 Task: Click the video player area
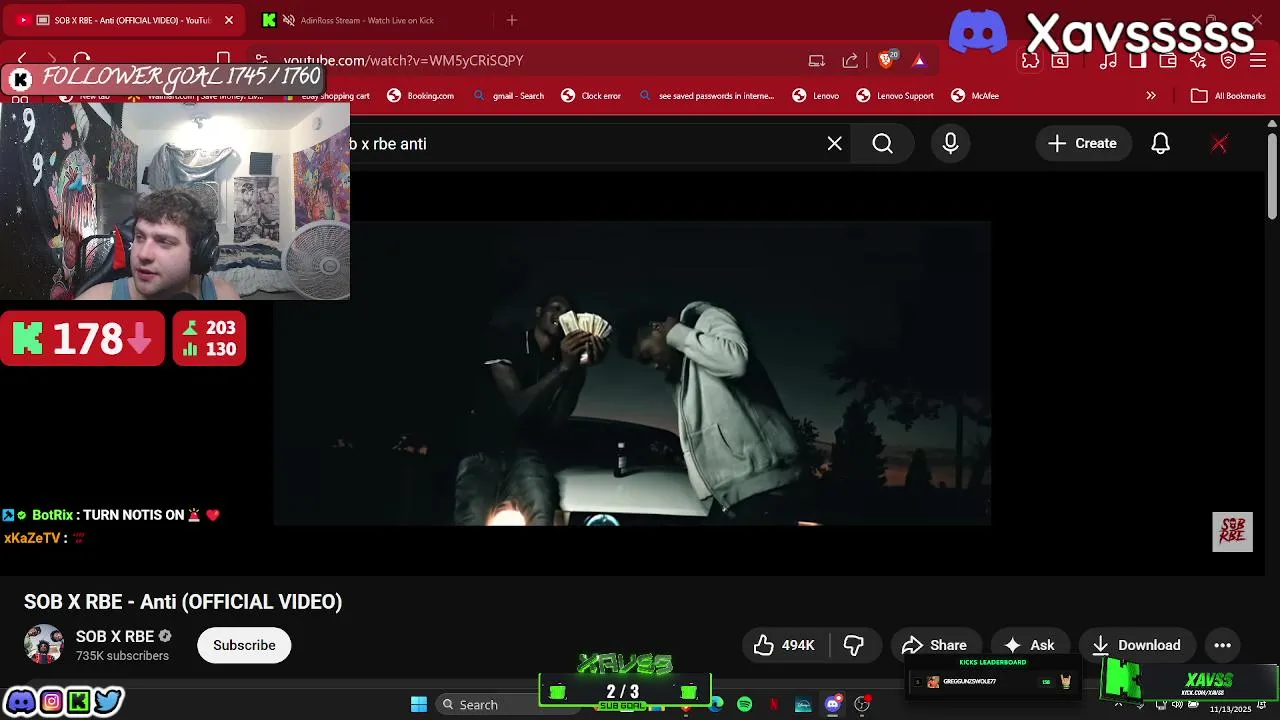coord(632,373)
